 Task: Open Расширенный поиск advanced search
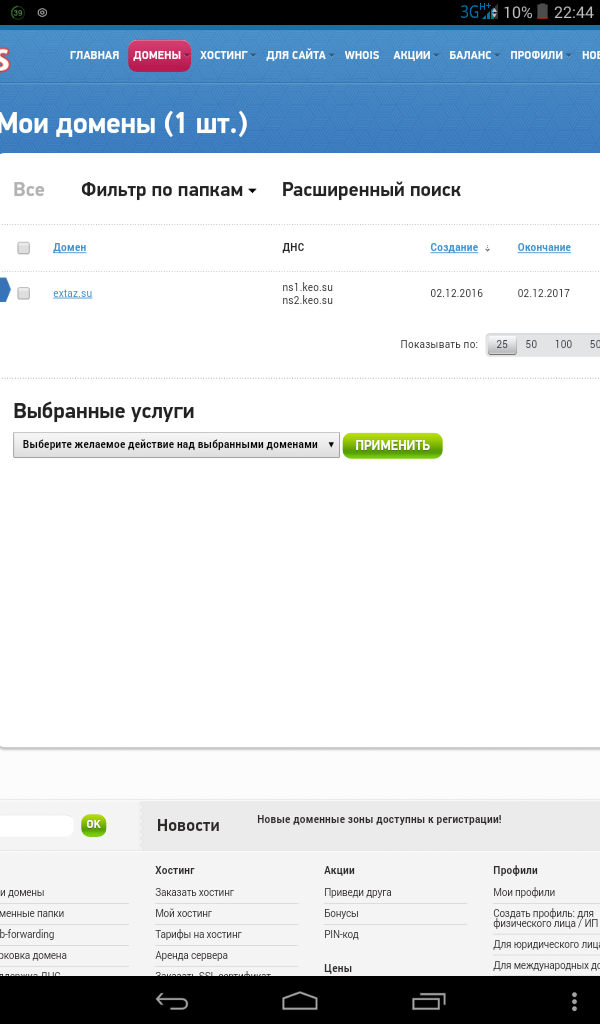click(x=371, y=190)
